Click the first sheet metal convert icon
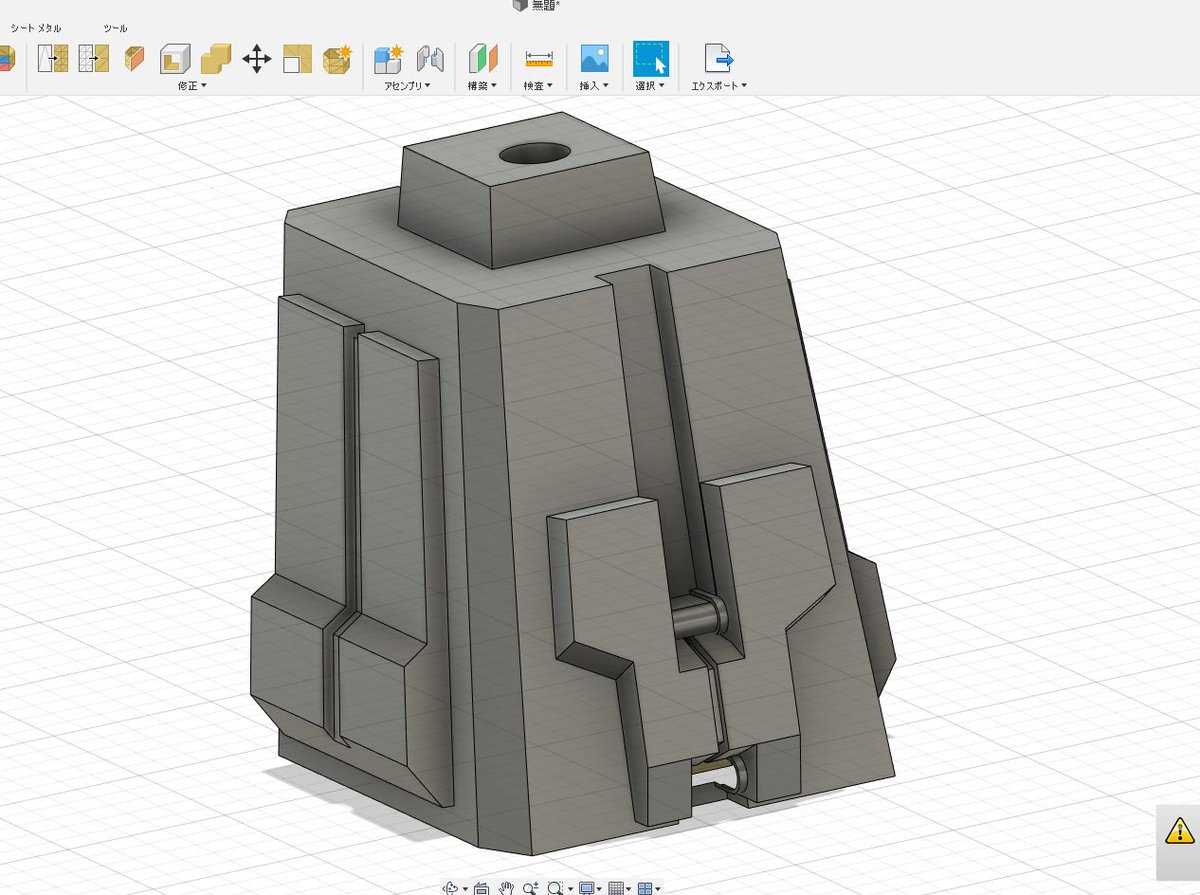The height and width of the screenshot is (895, 1200). 52,59
